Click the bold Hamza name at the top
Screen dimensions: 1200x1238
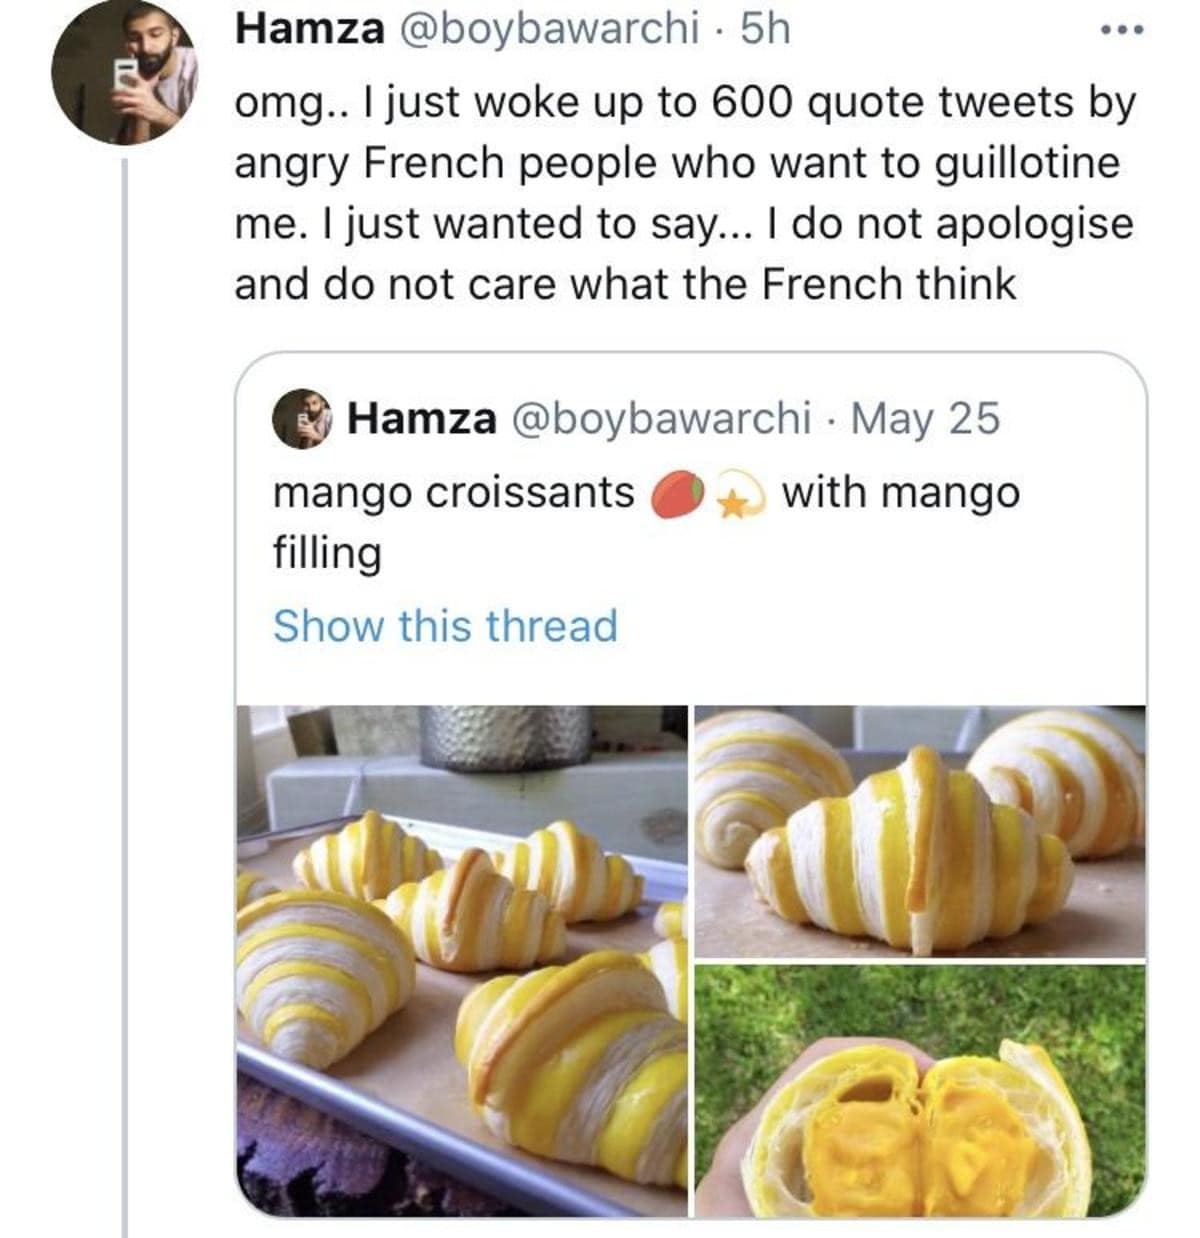(309, 29)
